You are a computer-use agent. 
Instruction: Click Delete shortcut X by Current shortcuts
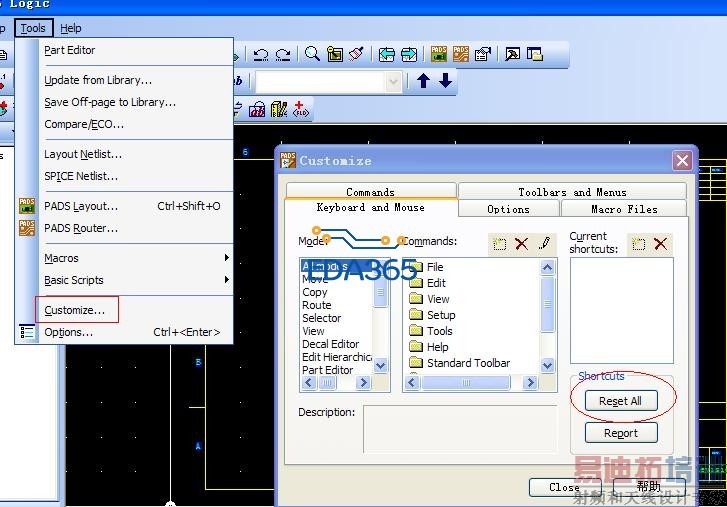click(660, 244)
